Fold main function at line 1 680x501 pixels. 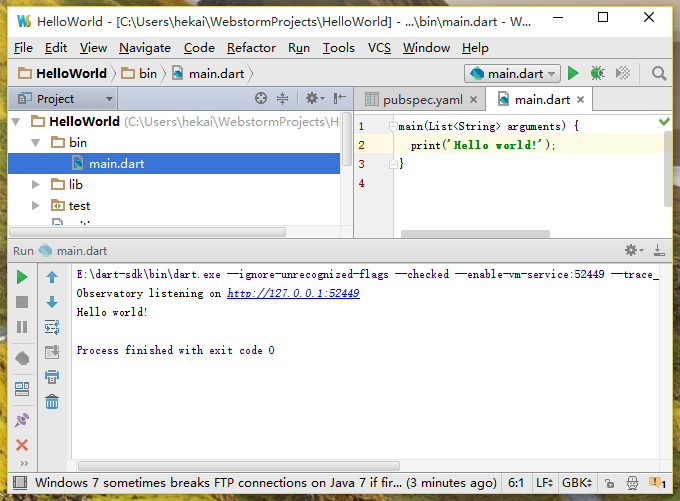pyautogui.click(x=393, y=127)
